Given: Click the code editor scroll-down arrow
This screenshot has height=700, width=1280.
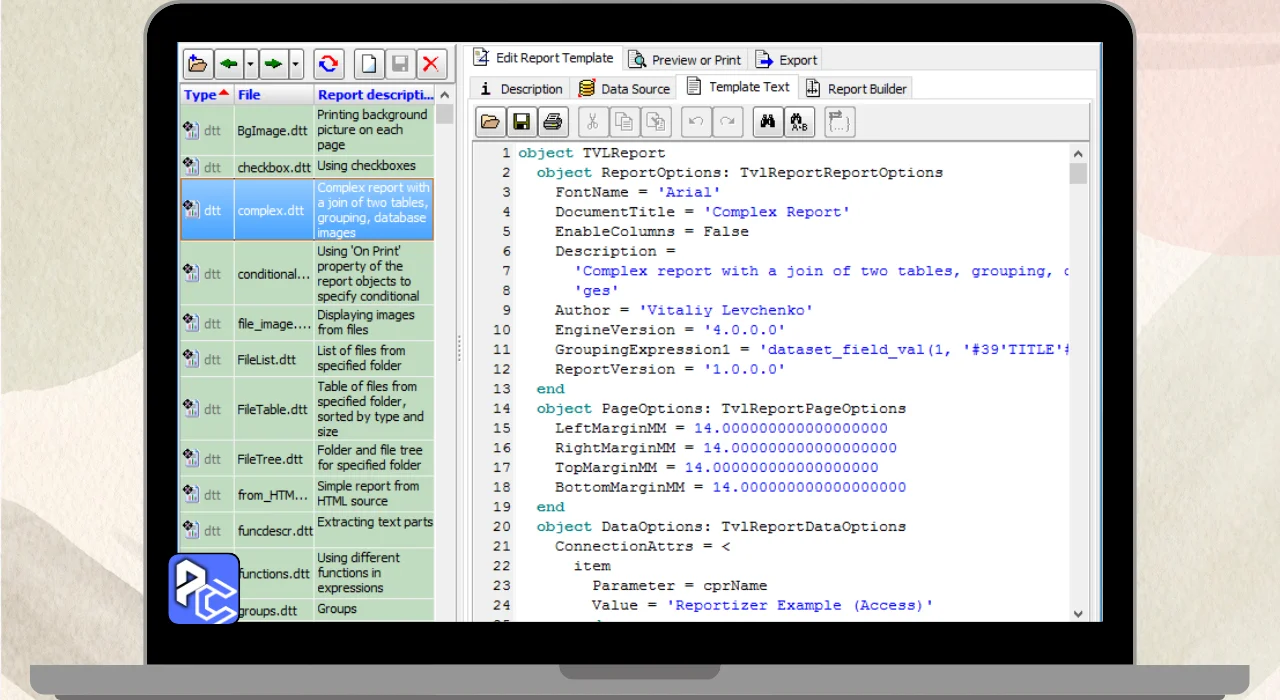Looking at the screenshot, I should tap(1078, 613).
